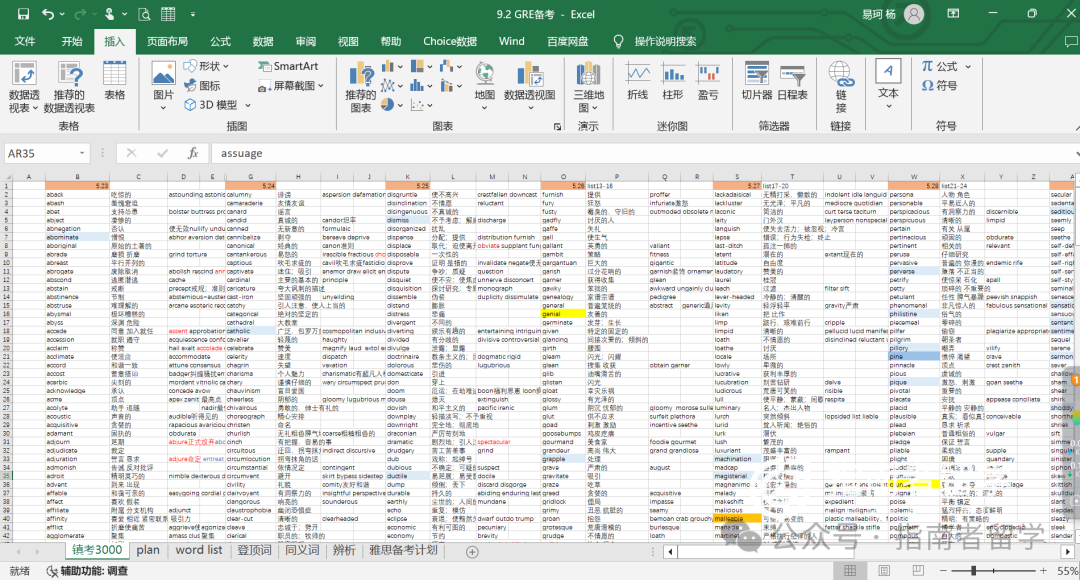Click the table grid icon in the title bar
1080x580 pixels.
pos(168,14)
